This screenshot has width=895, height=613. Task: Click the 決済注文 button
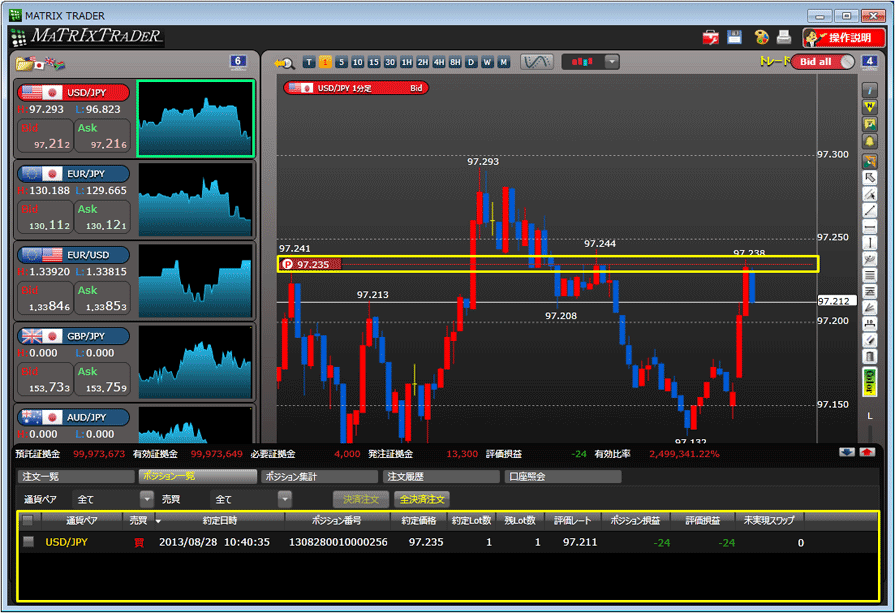361,499
